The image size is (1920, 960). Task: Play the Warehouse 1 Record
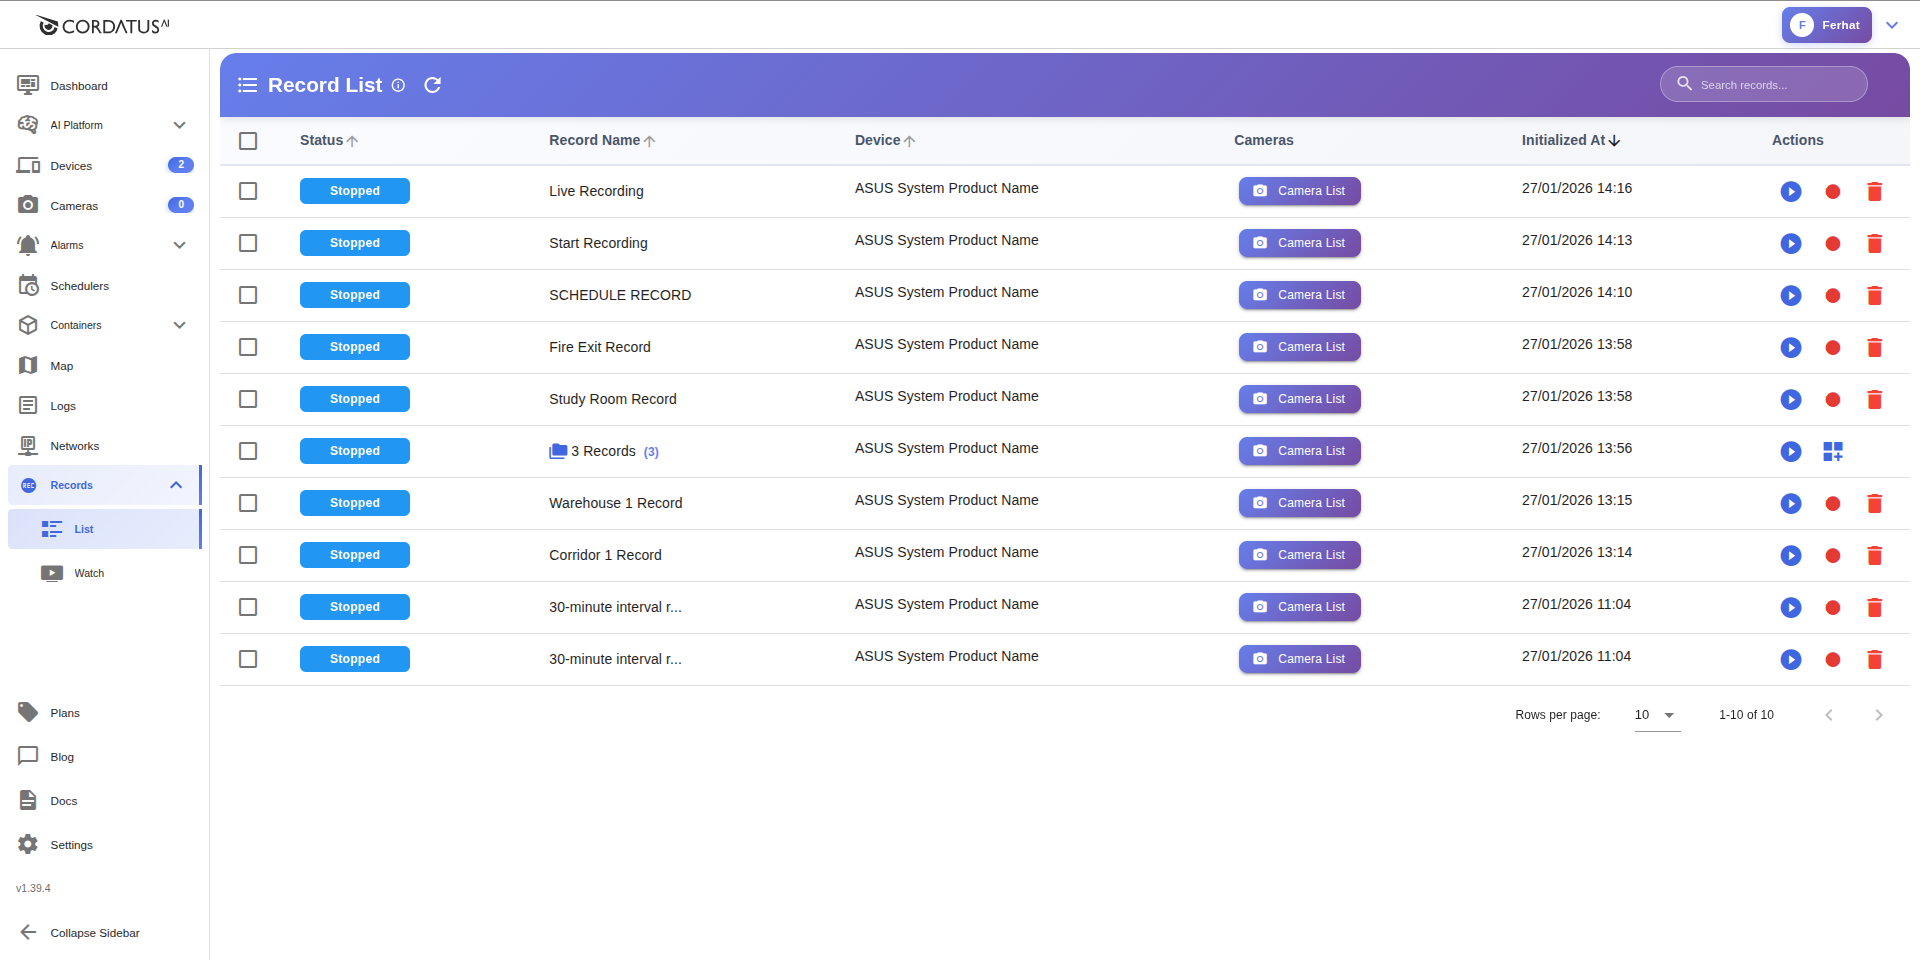pos(1790,503)
